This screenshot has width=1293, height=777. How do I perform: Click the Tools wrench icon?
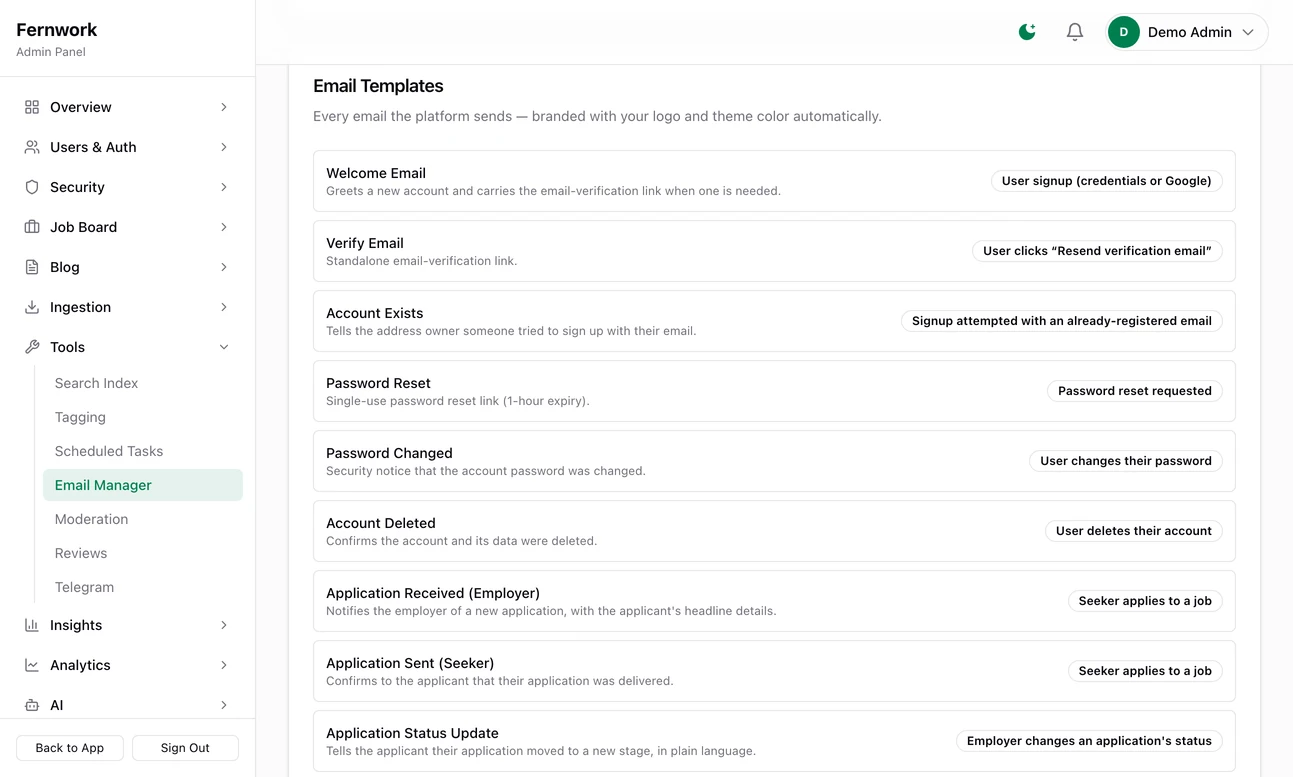click(x=32, y=347)
